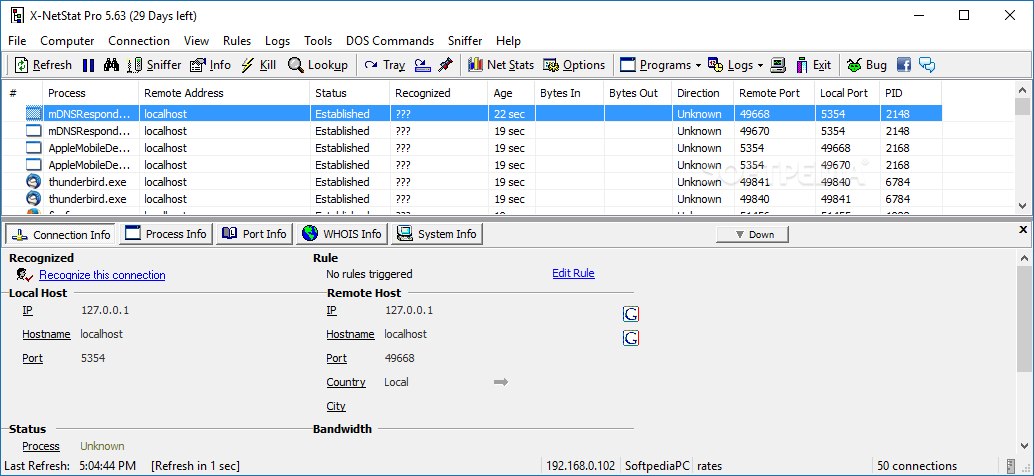1034x476 pixels.
Task: Select second mDNSRespond row, port 49670
Action: coord(471,131)
